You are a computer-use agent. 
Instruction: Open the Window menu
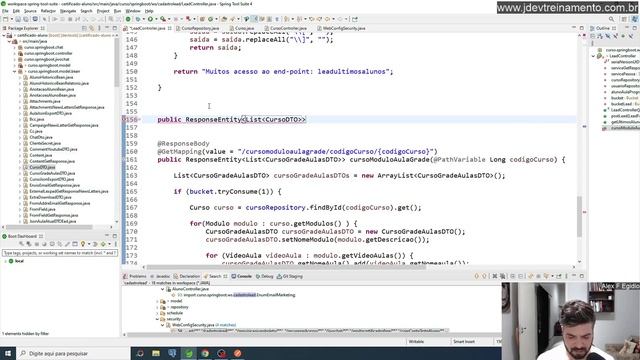click(x=133, y=11)
